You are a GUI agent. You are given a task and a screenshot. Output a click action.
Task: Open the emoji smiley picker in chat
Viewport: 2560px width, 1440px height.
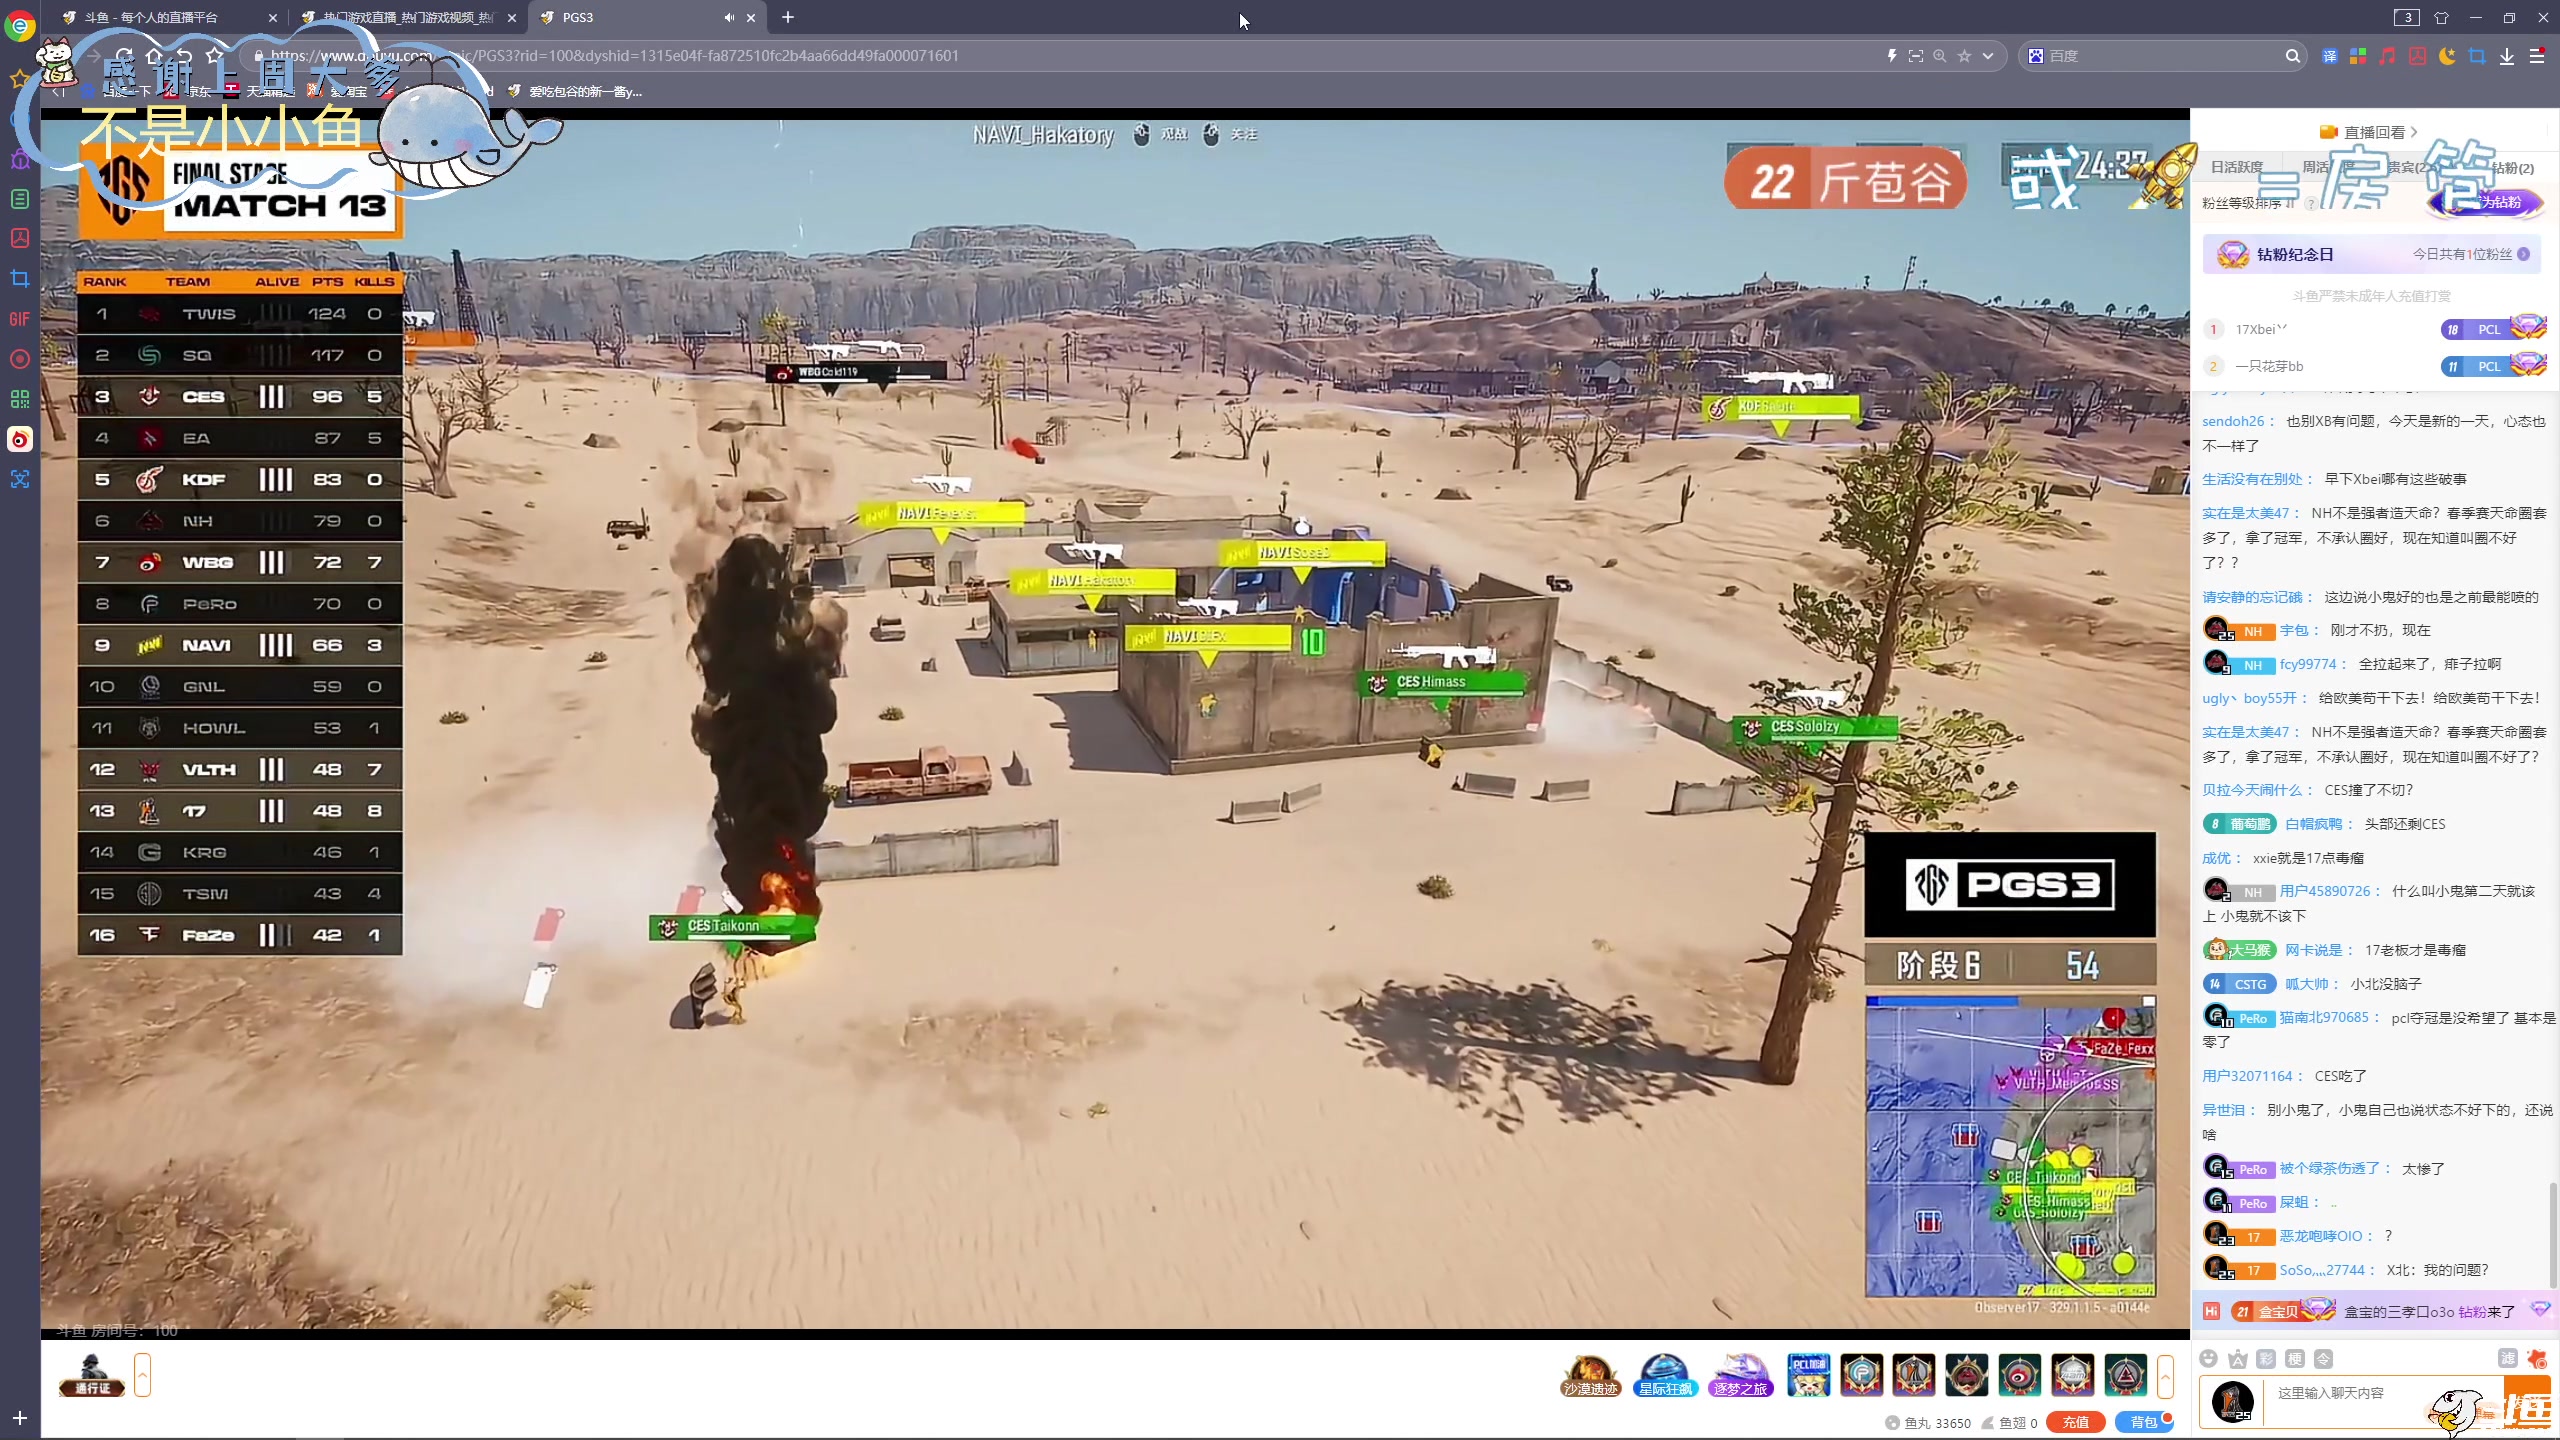pos(2209,1358)
